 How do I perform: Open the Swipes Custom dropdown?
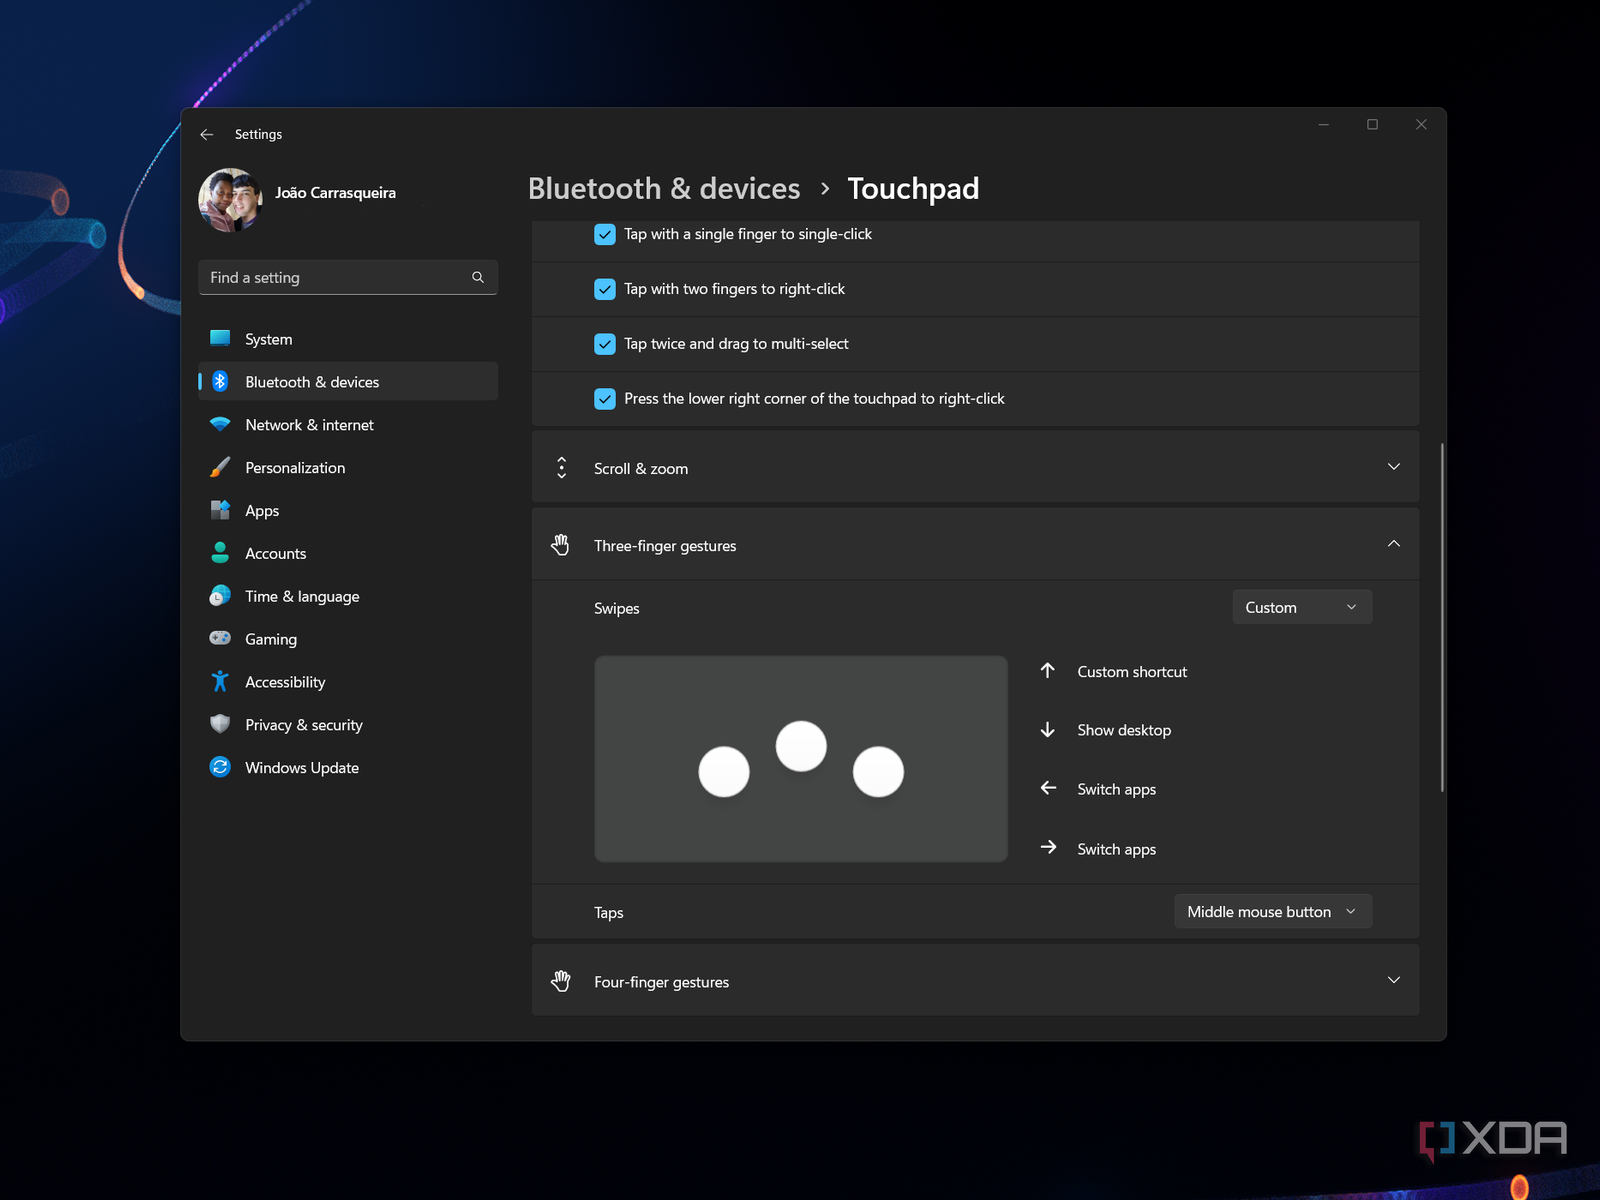(1301, 607)
